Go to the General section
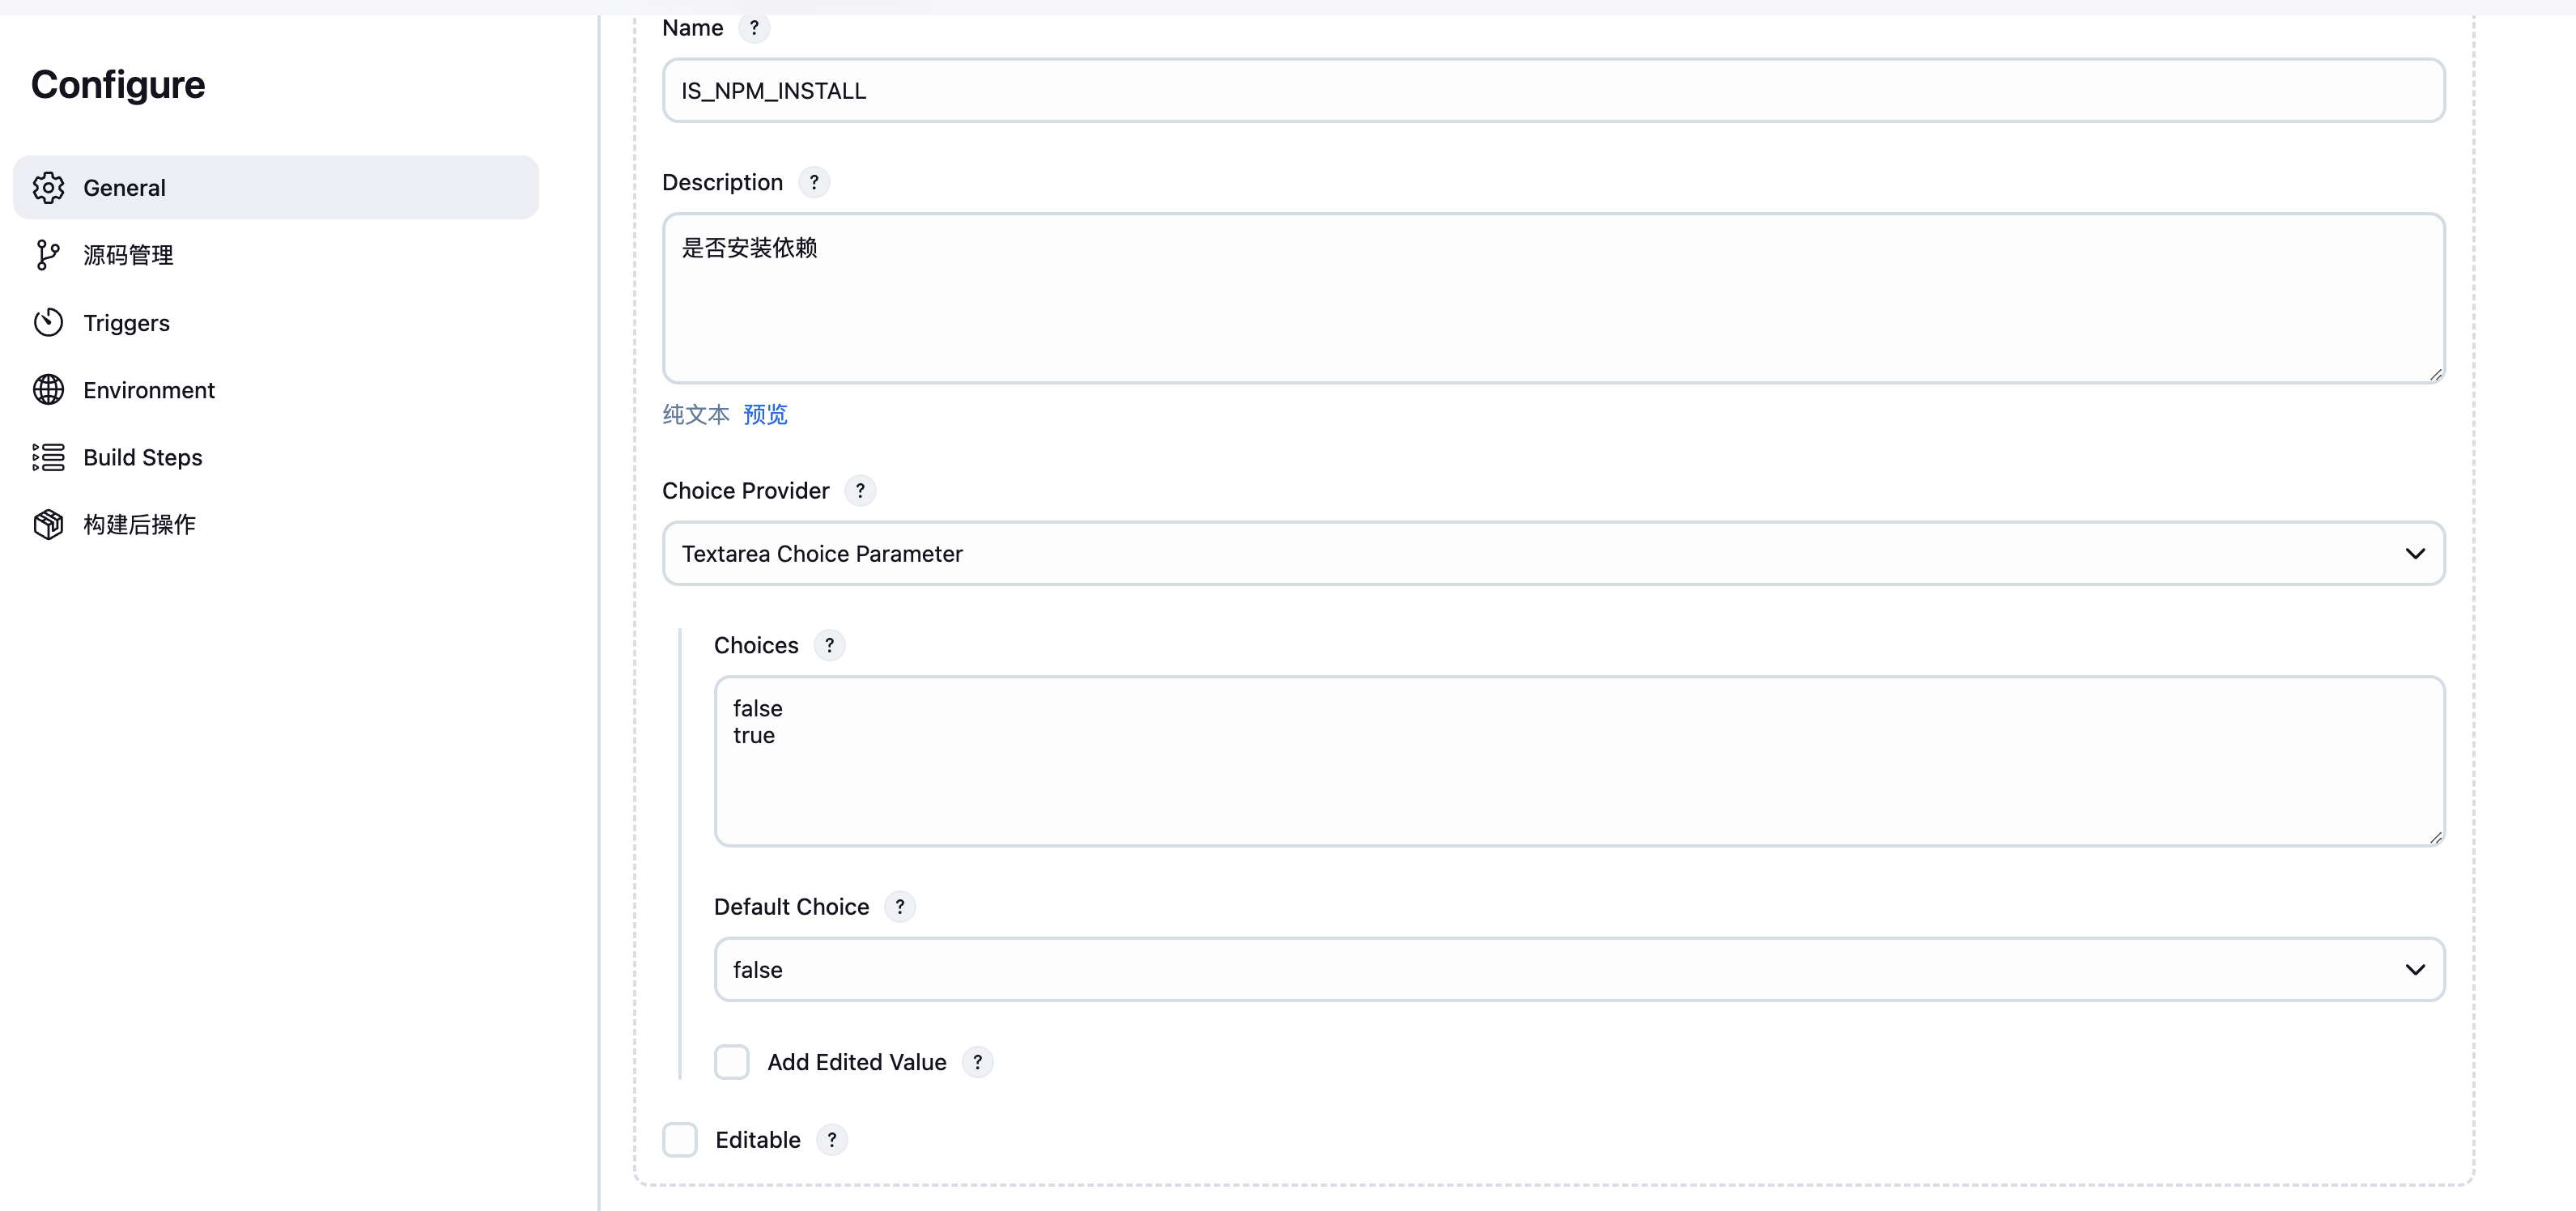Viewport: 2576px width, 1211px height. [x=276, y=188]
